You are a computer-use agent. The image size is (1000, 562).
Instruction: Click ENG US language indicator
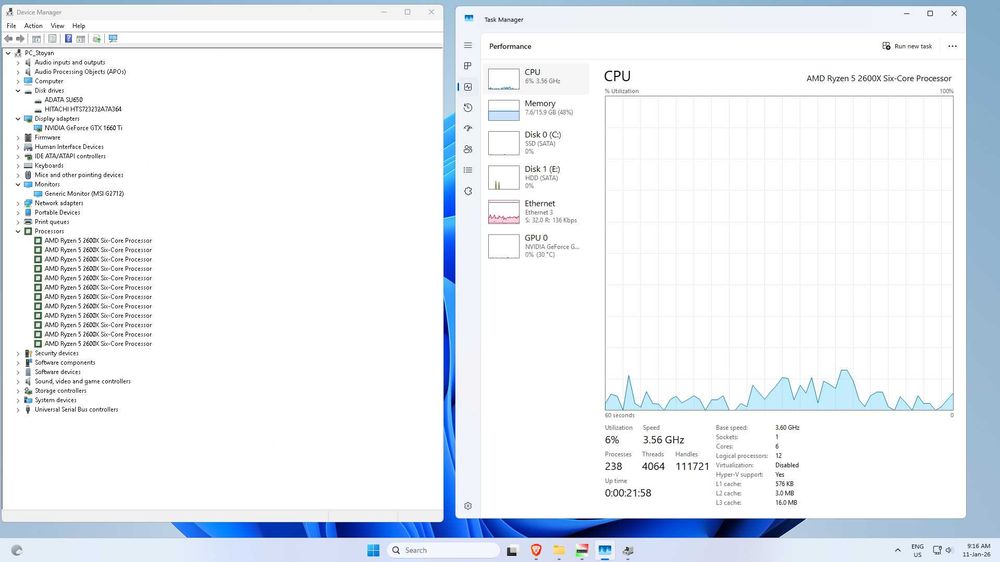917,550
